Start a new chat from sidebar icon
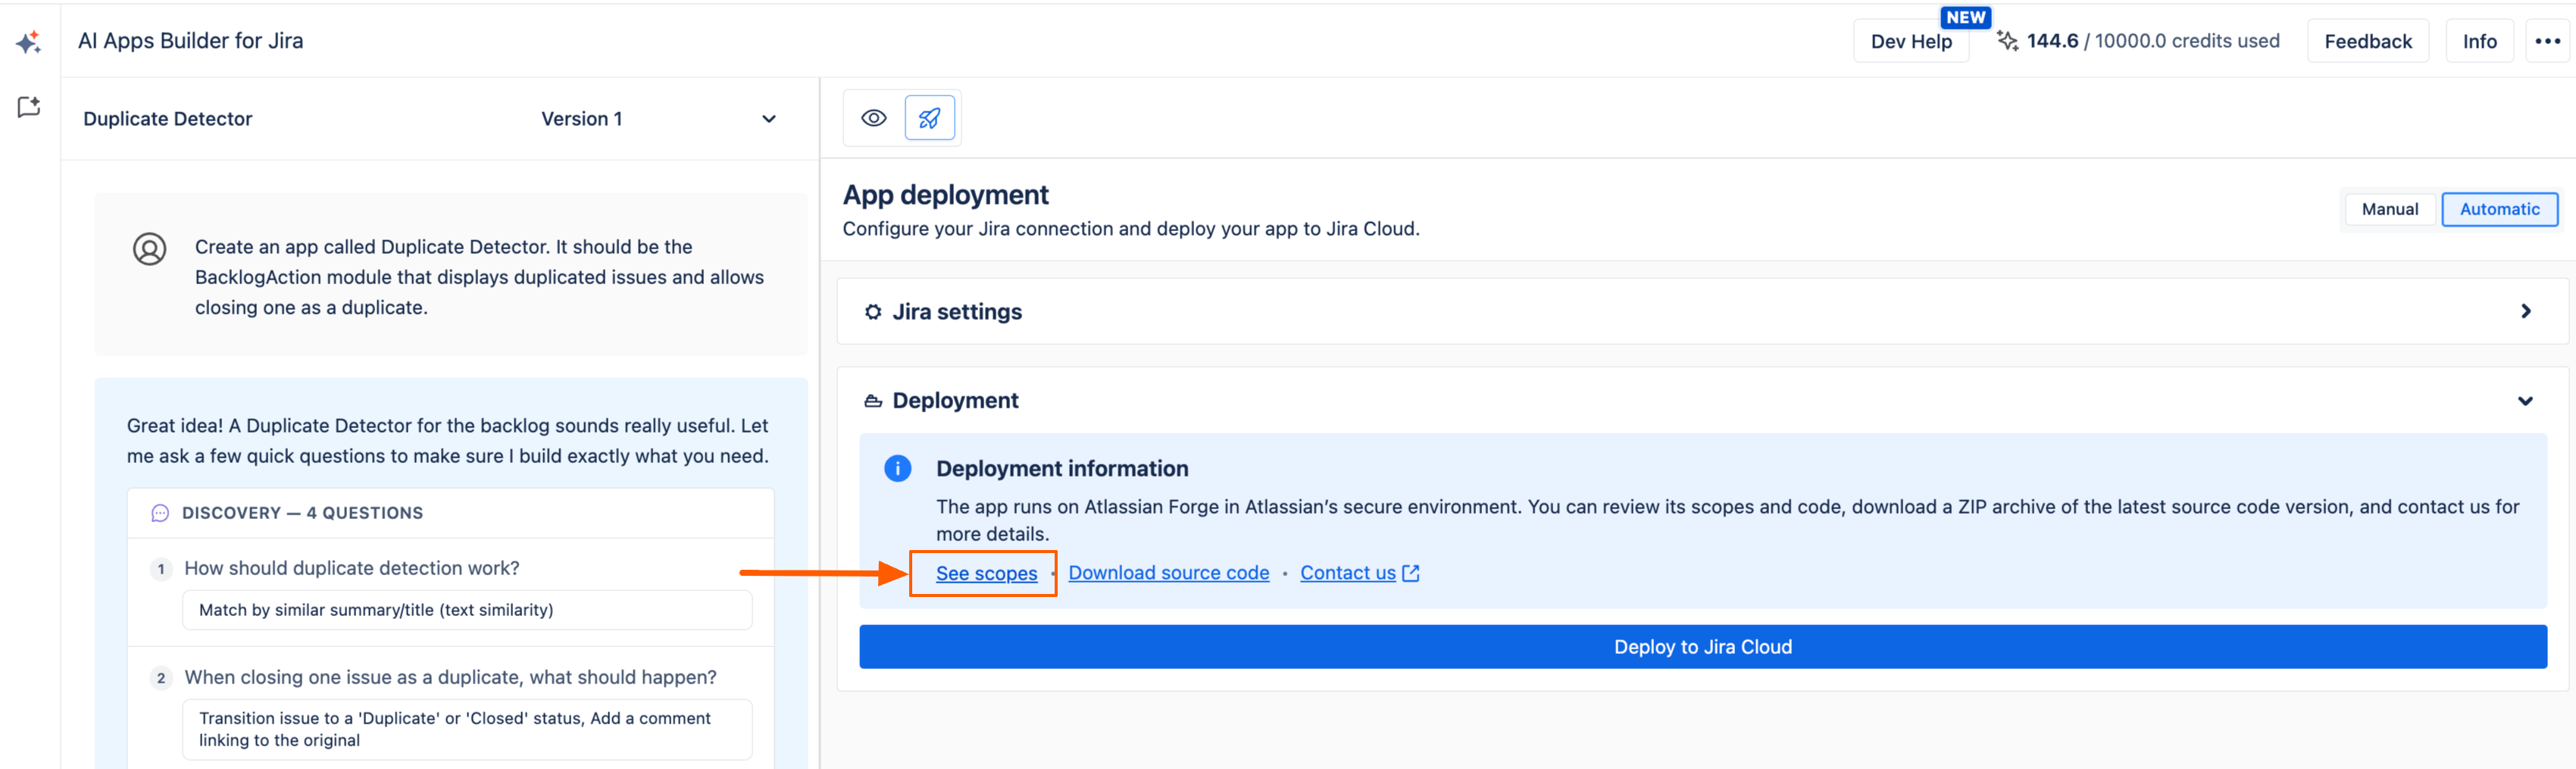The image size is (2576, 769). pos(29,107)
